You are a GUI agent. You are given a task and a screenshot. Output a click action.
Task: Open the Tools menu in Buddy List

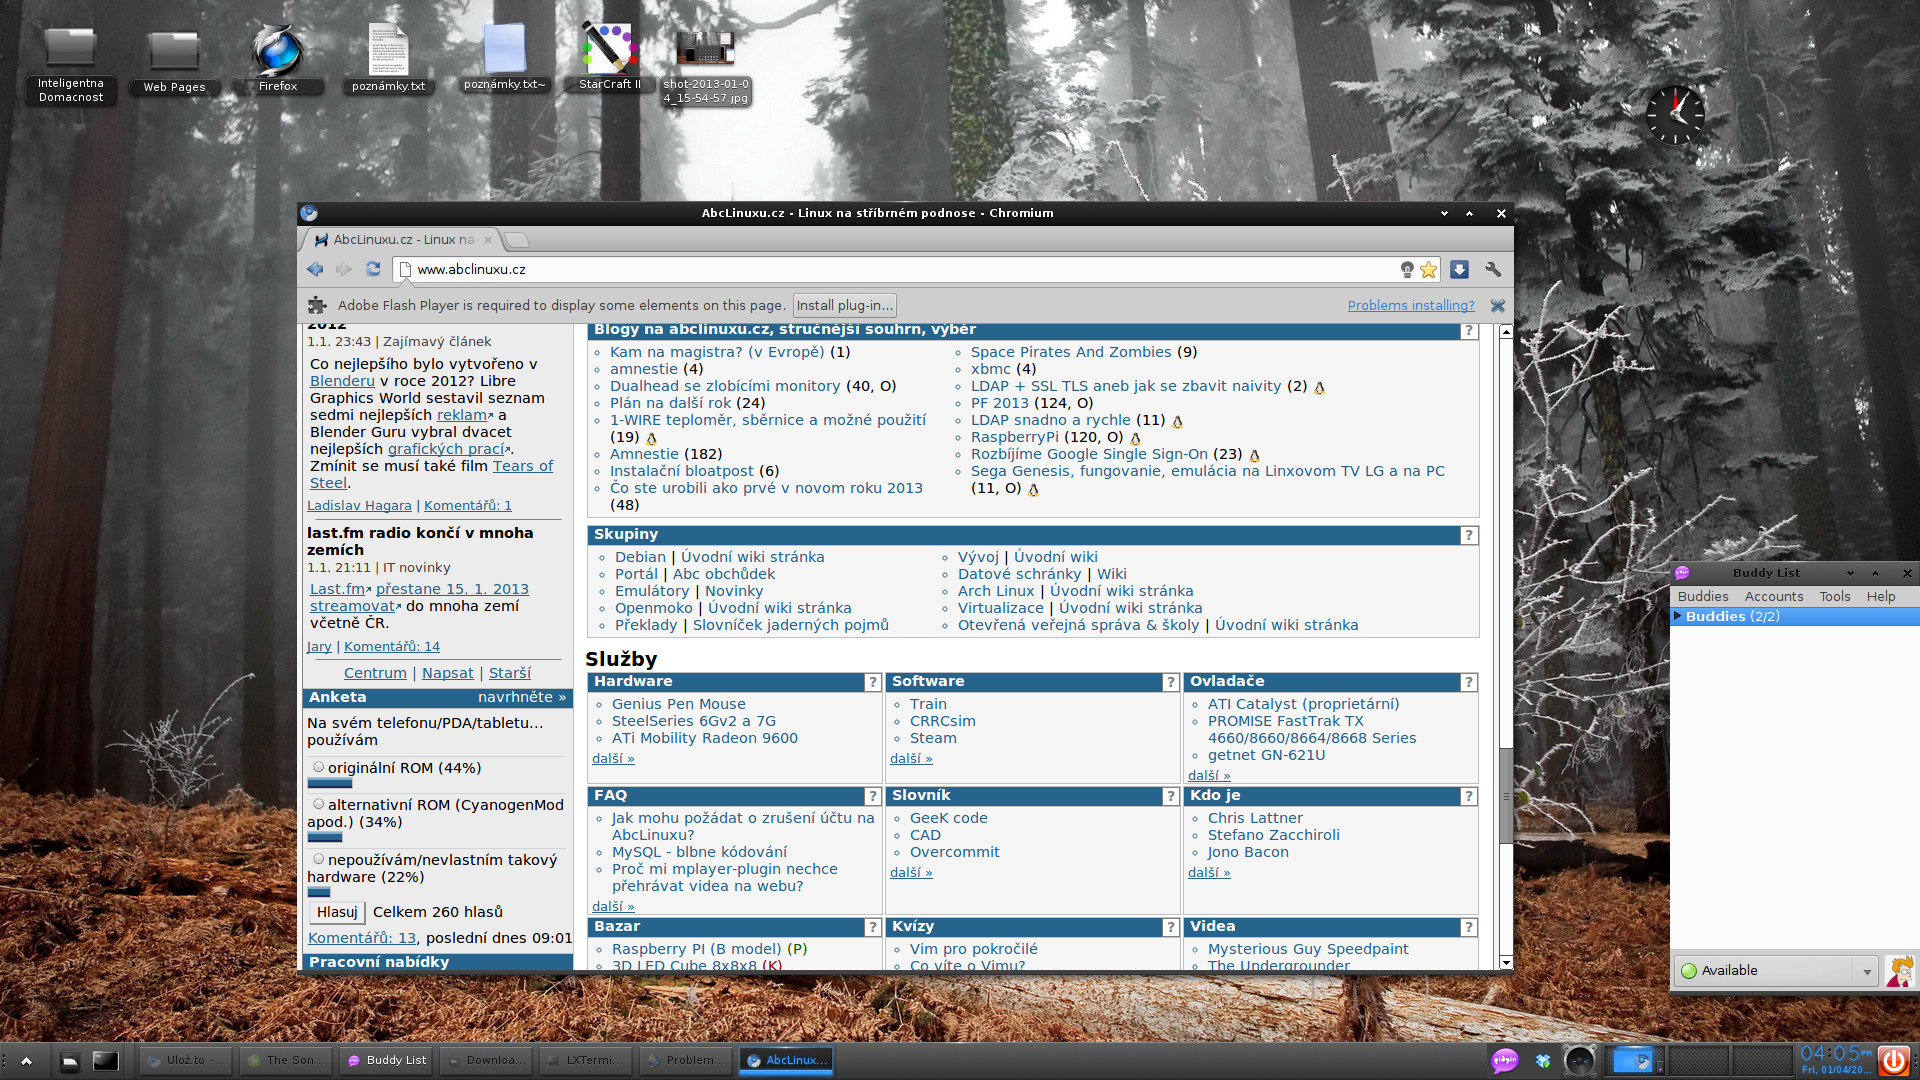(1834, 596)
